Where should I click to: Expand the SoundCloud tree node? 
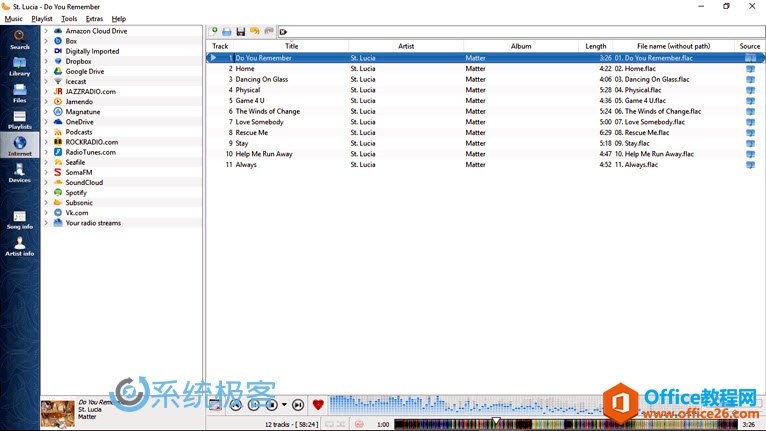(46, 182)
